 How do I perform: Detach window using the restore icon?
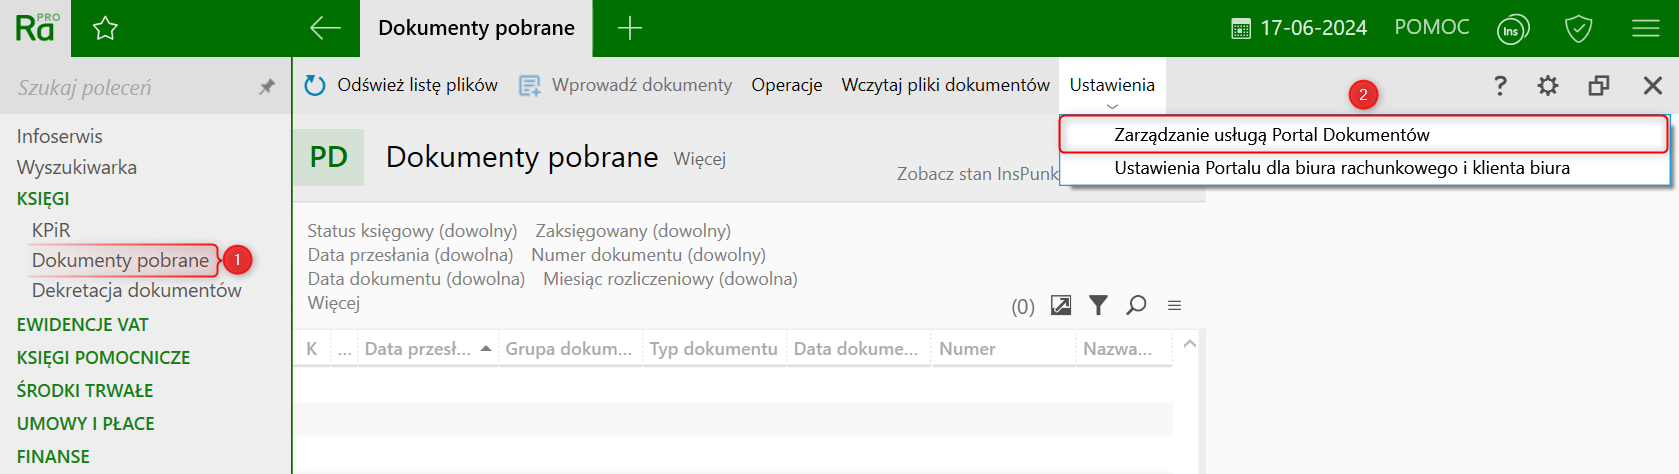tap(1599, 86)
